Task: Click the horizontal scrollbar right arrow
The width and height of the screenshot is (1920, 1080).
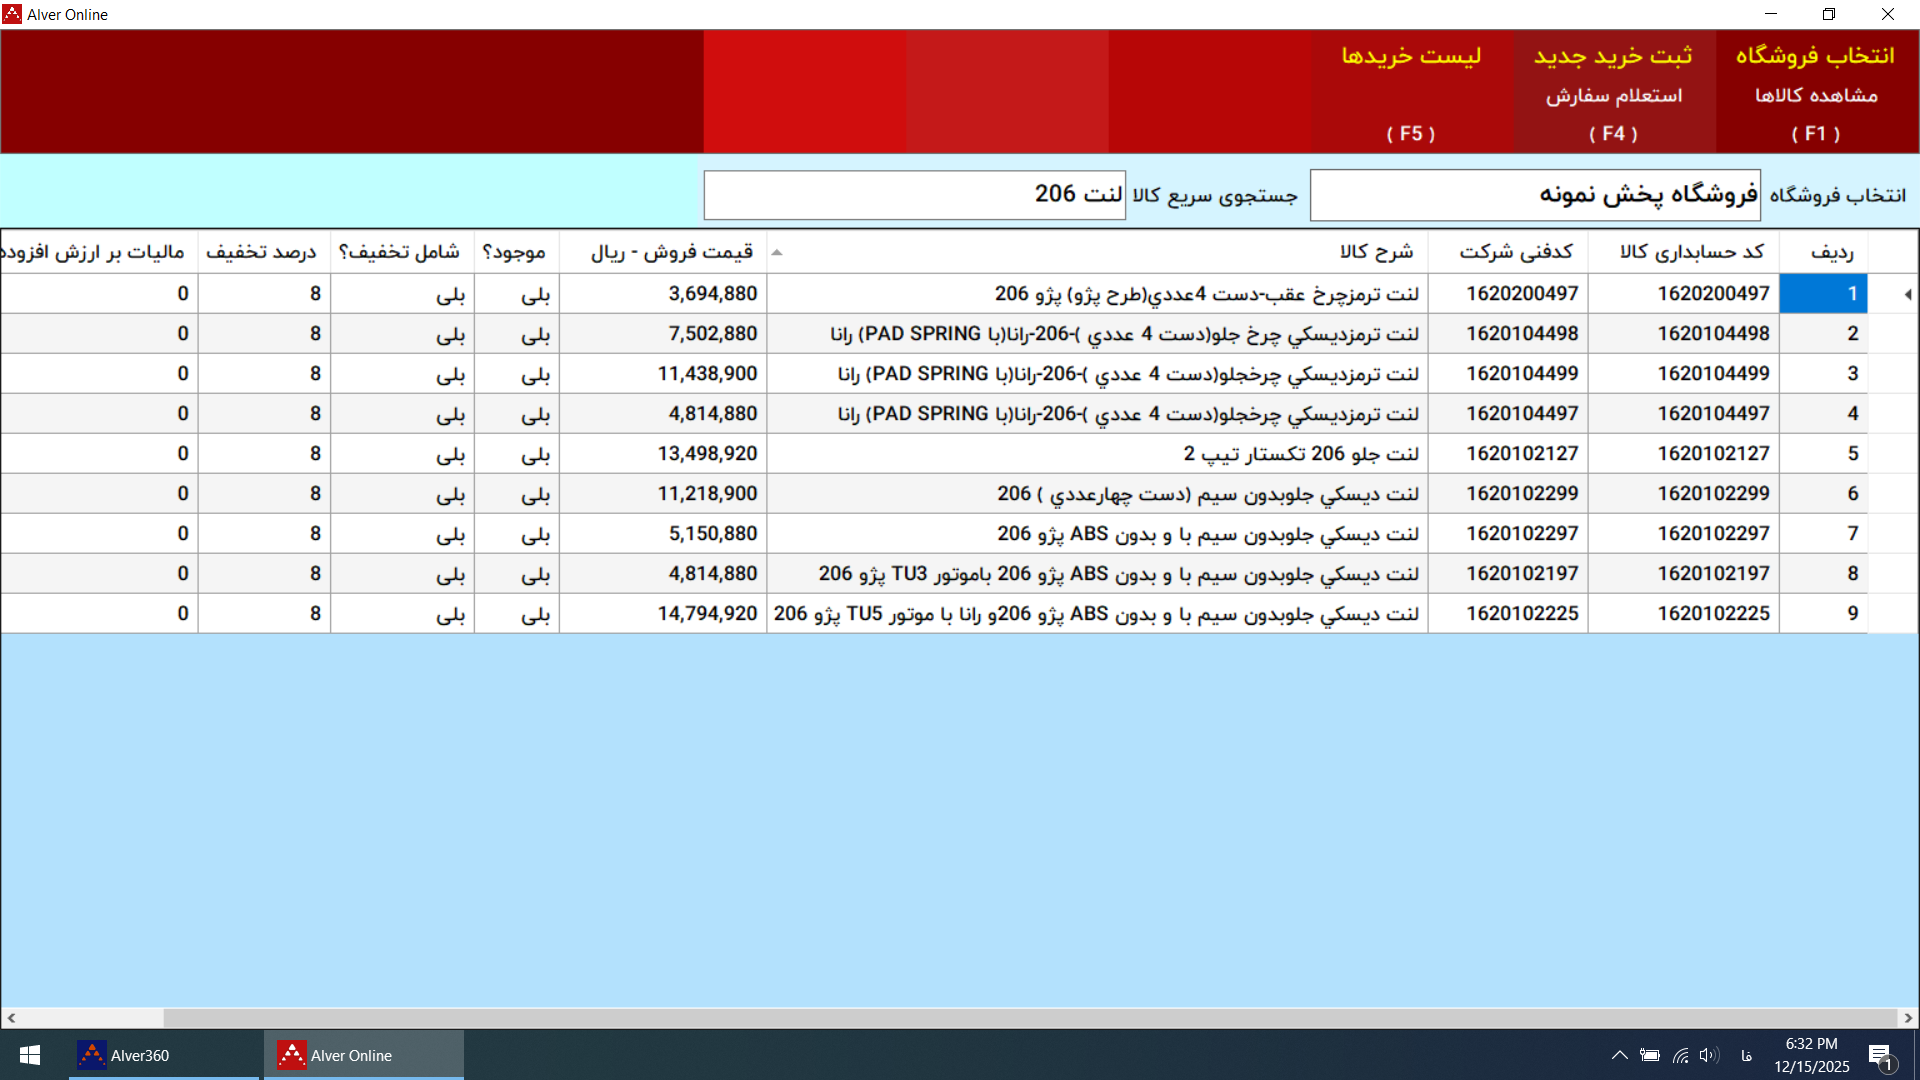Action: pos(1908,1018)
